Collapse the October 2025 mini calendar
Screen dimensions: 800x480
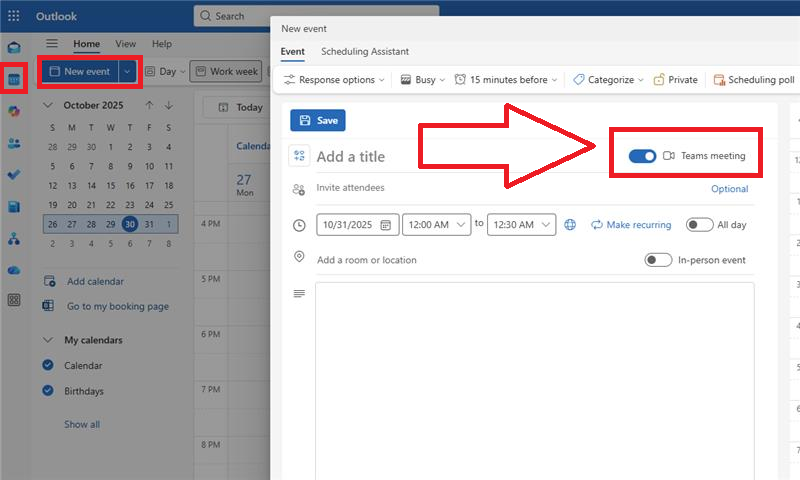click(48, 105)
